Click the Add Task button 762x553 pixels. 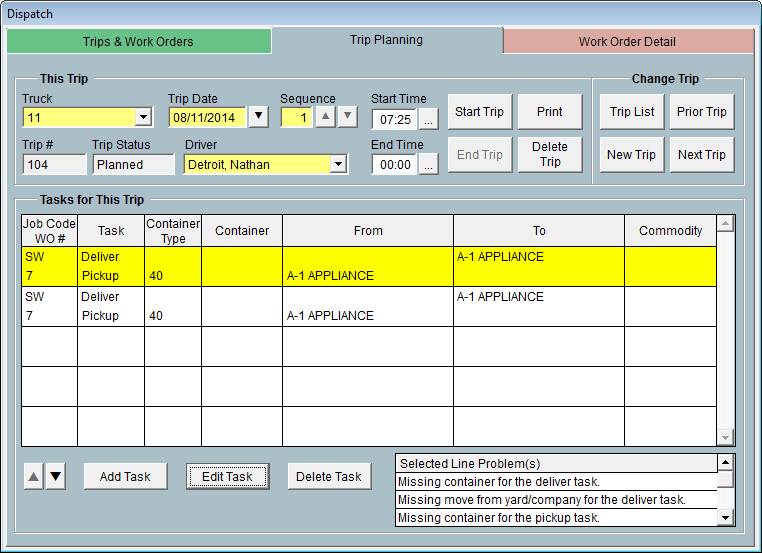point(125,476)
